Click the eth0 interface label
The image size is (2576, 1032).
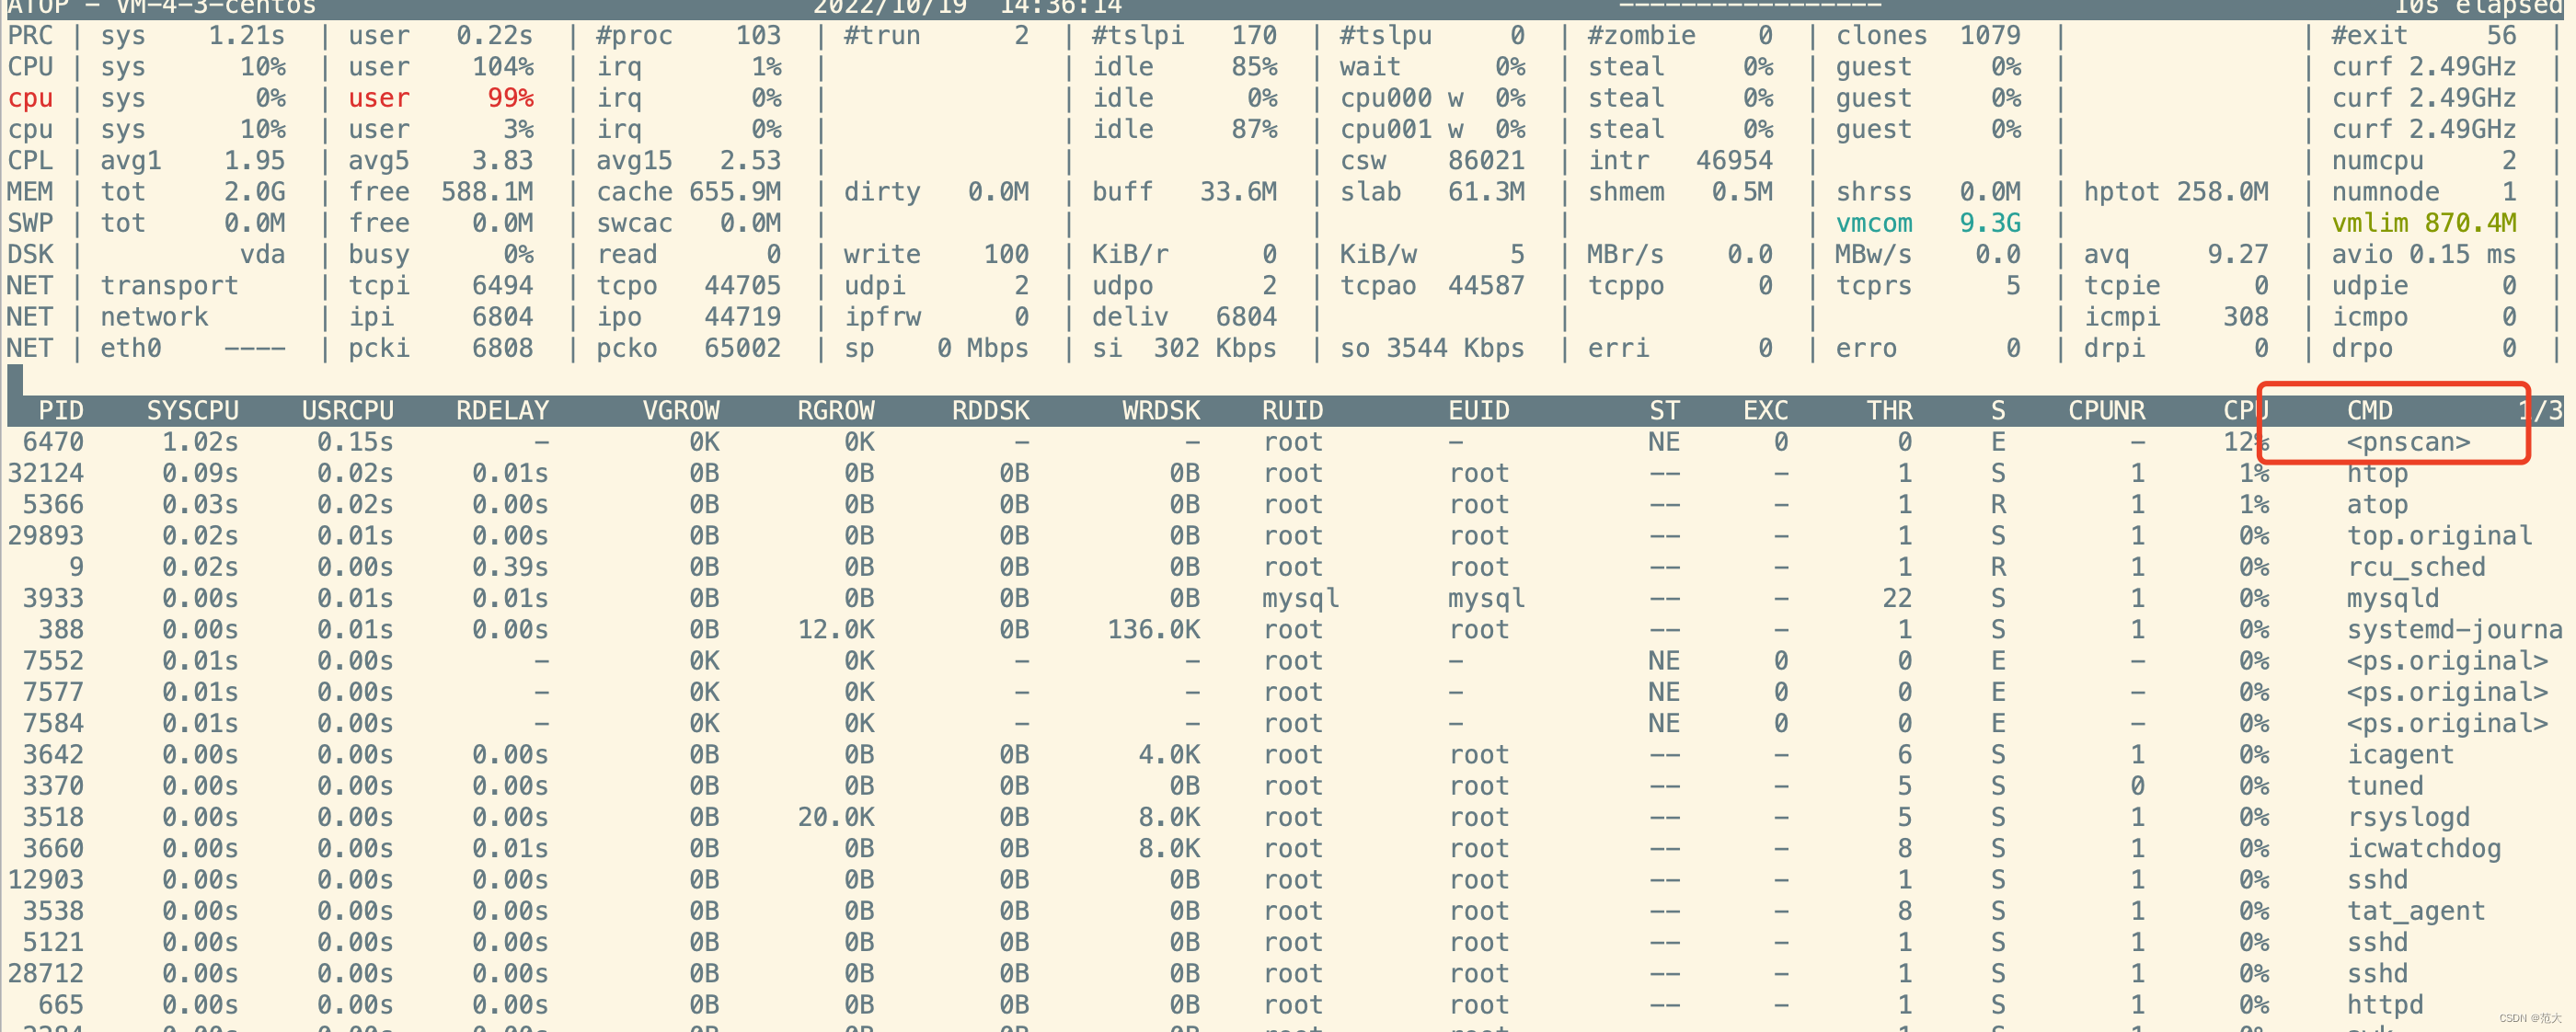coord(131,348)
